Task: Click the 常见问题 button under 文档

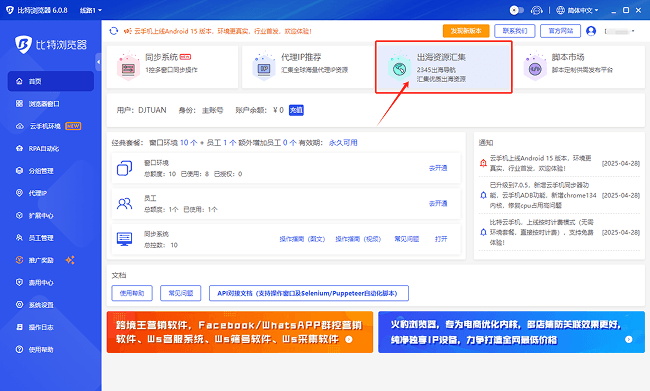Action: coord(181,293)
